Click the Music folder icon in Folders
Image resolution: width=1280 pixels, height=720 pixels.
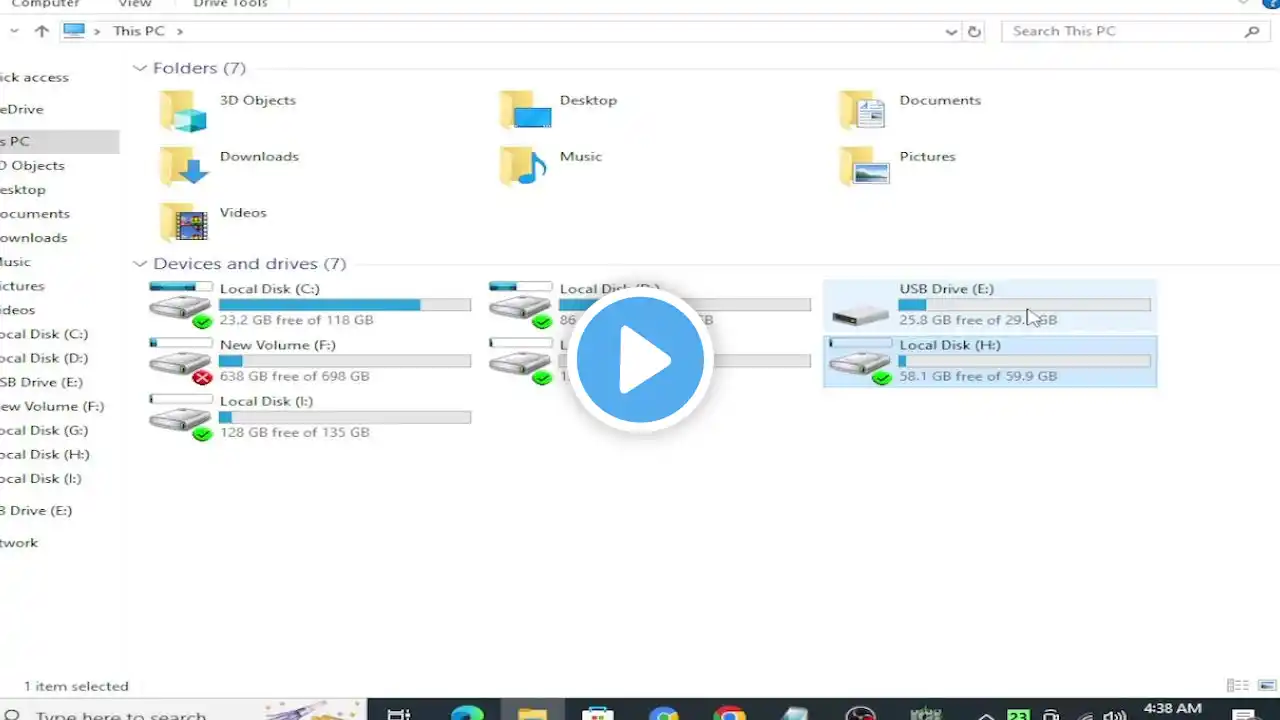pos(523,166)
